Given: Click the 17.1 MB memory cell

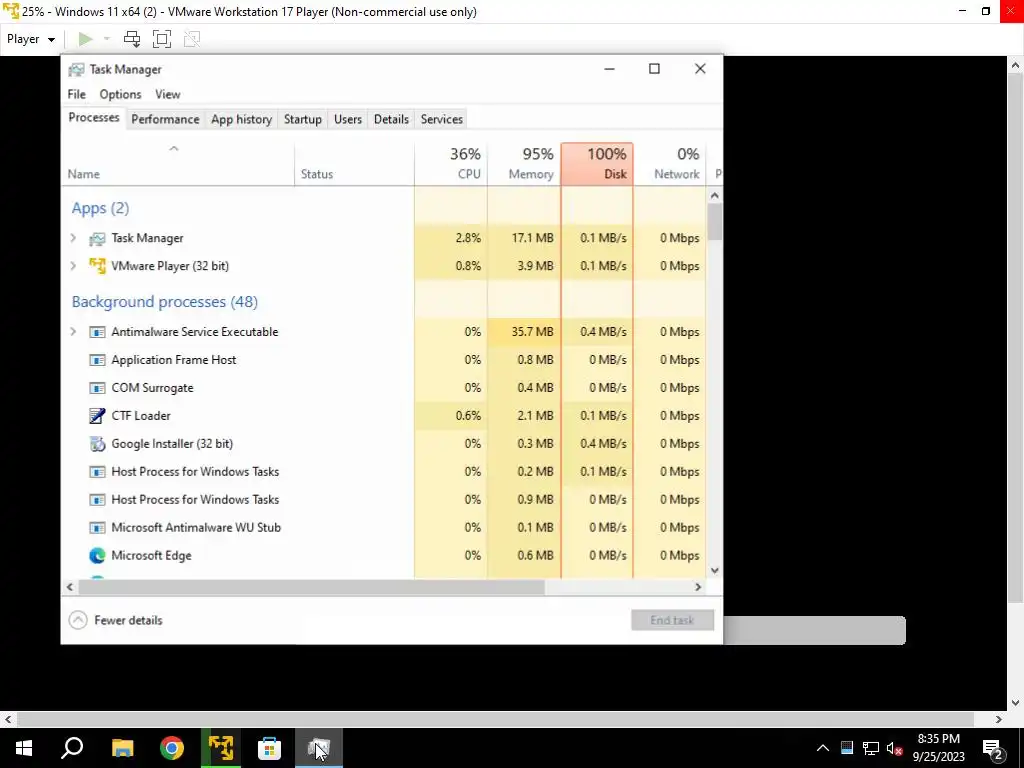Looking at the screenshot, I should point(524,238).
